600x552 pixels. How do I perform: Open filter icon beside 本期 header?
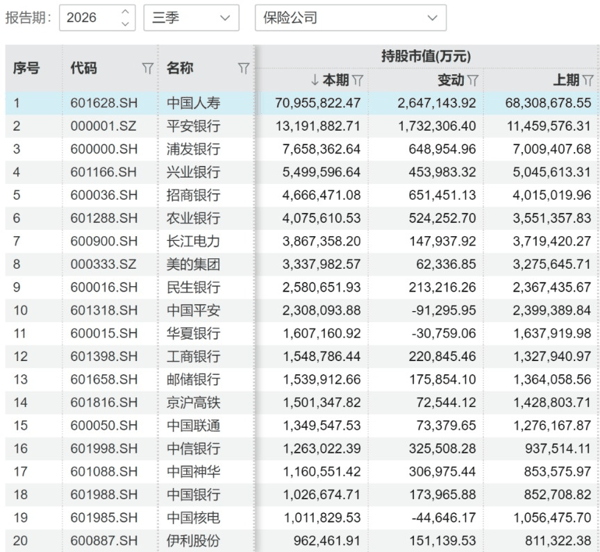click(357, 80)
